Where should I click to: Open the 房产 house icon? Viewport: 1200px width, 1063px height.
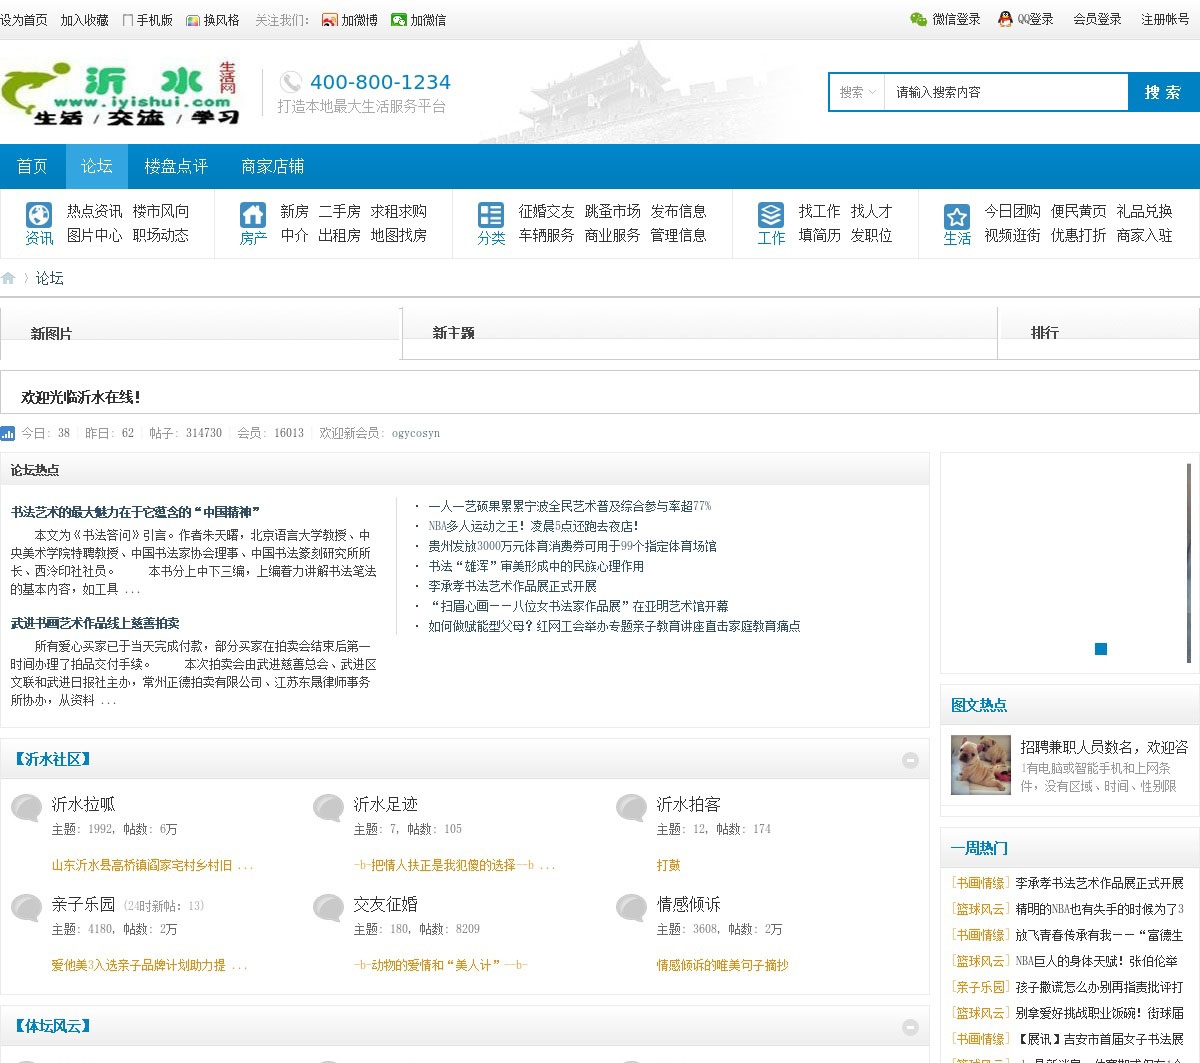(253, 215)
